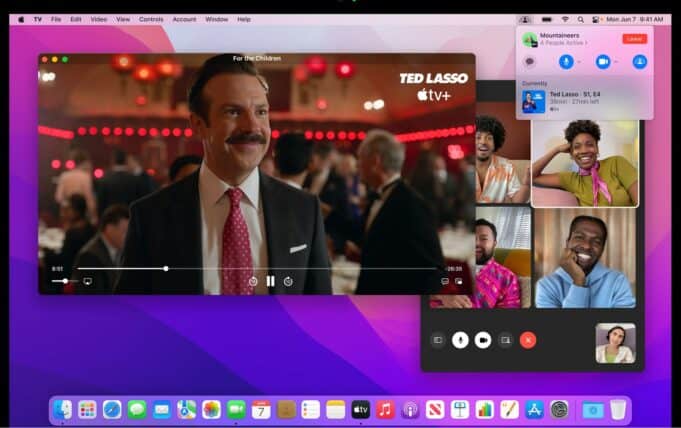This screenshot has width=681, height=428.
Task: Open Messages from the Dock
Action: pos(137,409)
